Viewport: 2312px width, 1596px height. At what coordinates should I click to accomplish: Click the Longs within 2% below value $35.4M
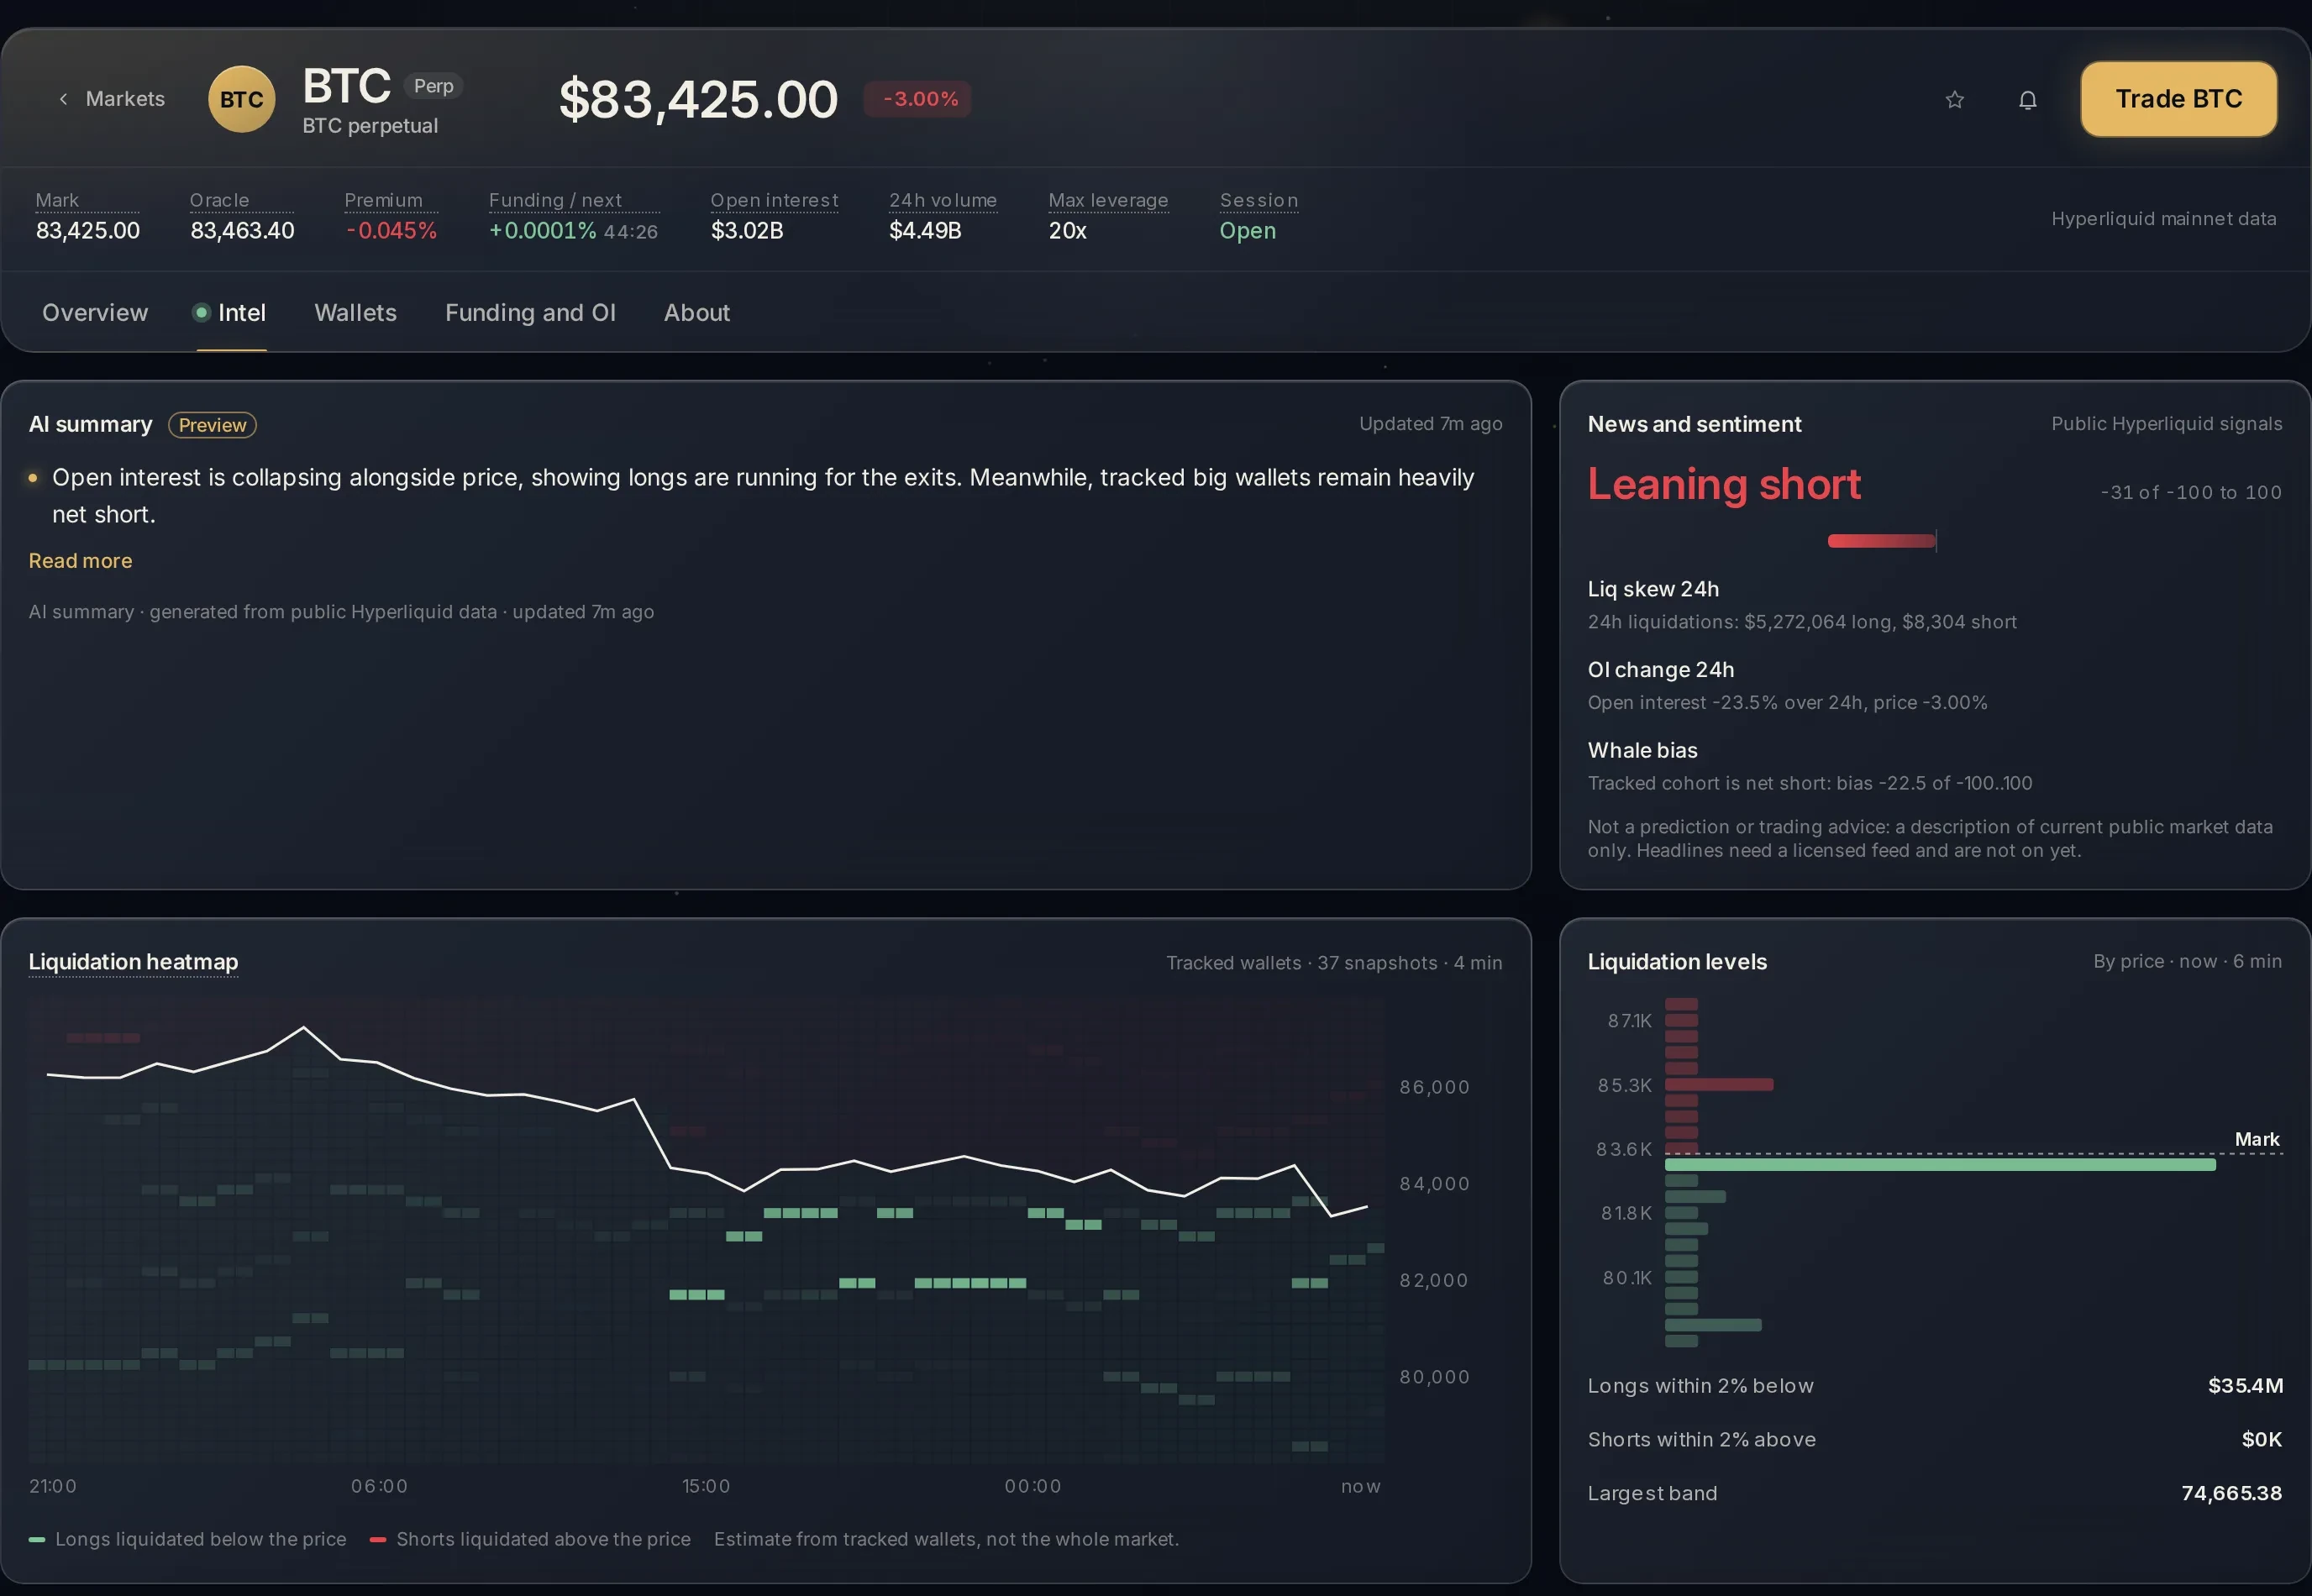[x=2245, y=1386]
